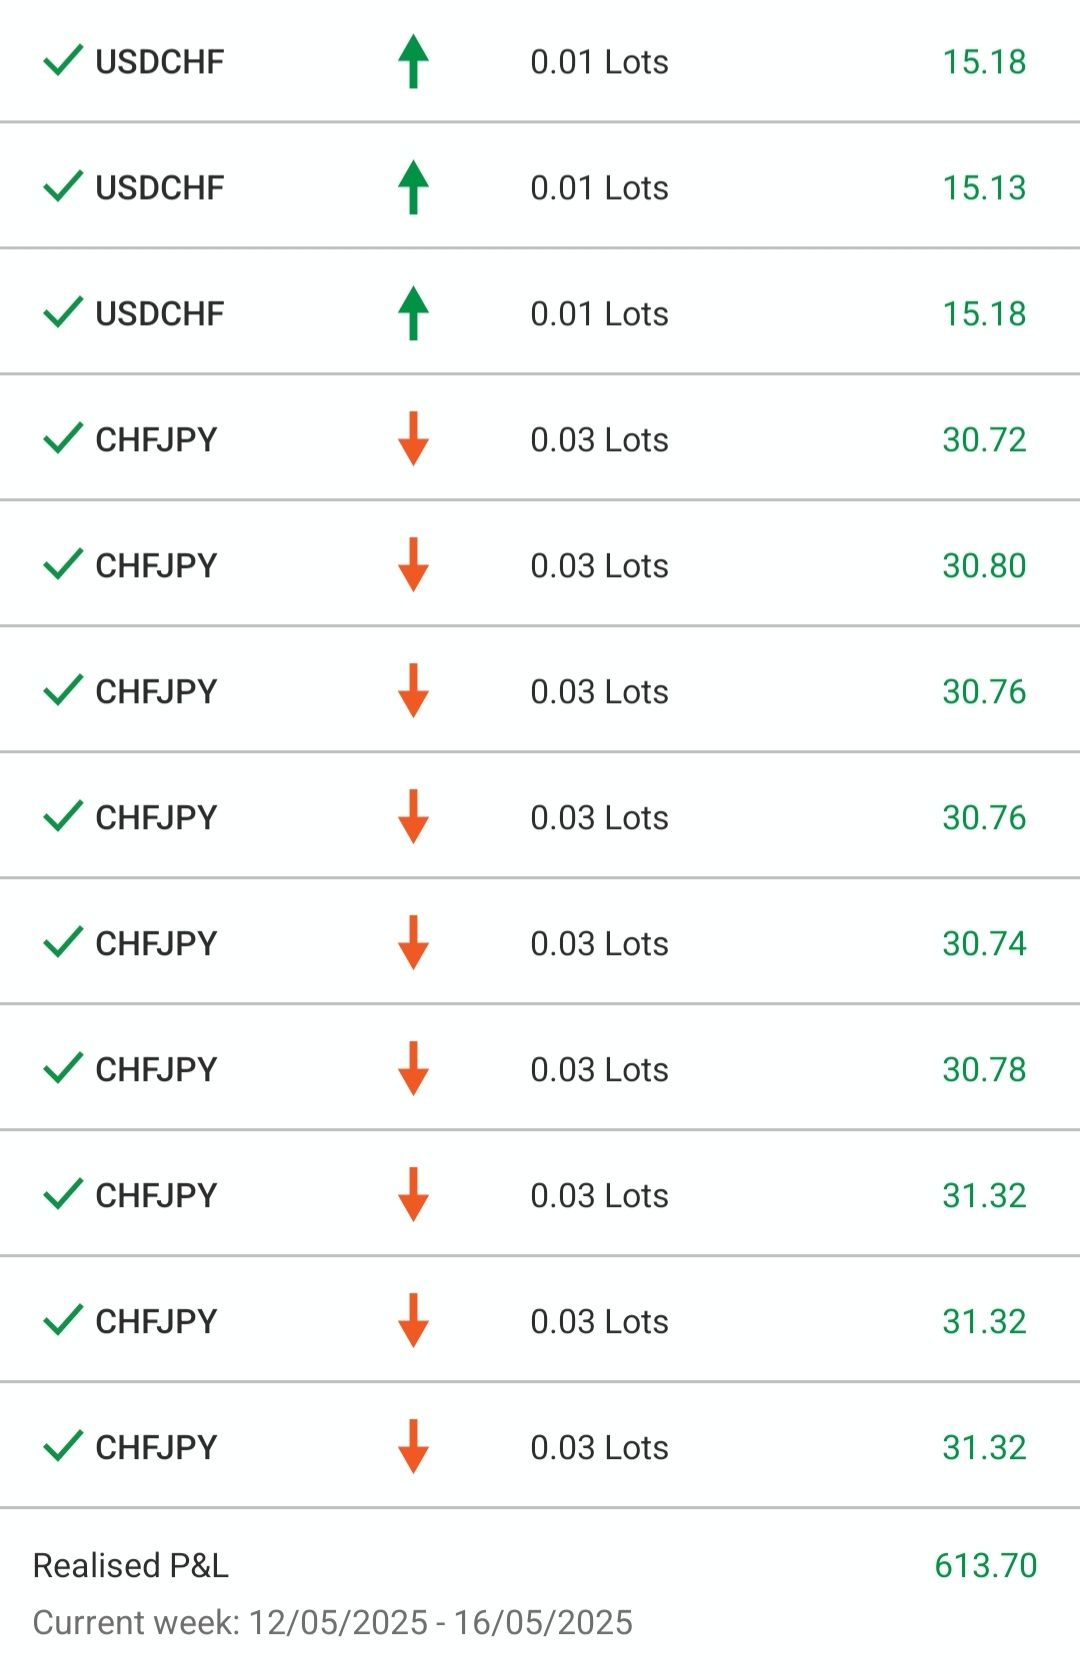
Task: Click the checkmark beside the 30.78 CHFJPY trade
Action: pos(62,1069)
